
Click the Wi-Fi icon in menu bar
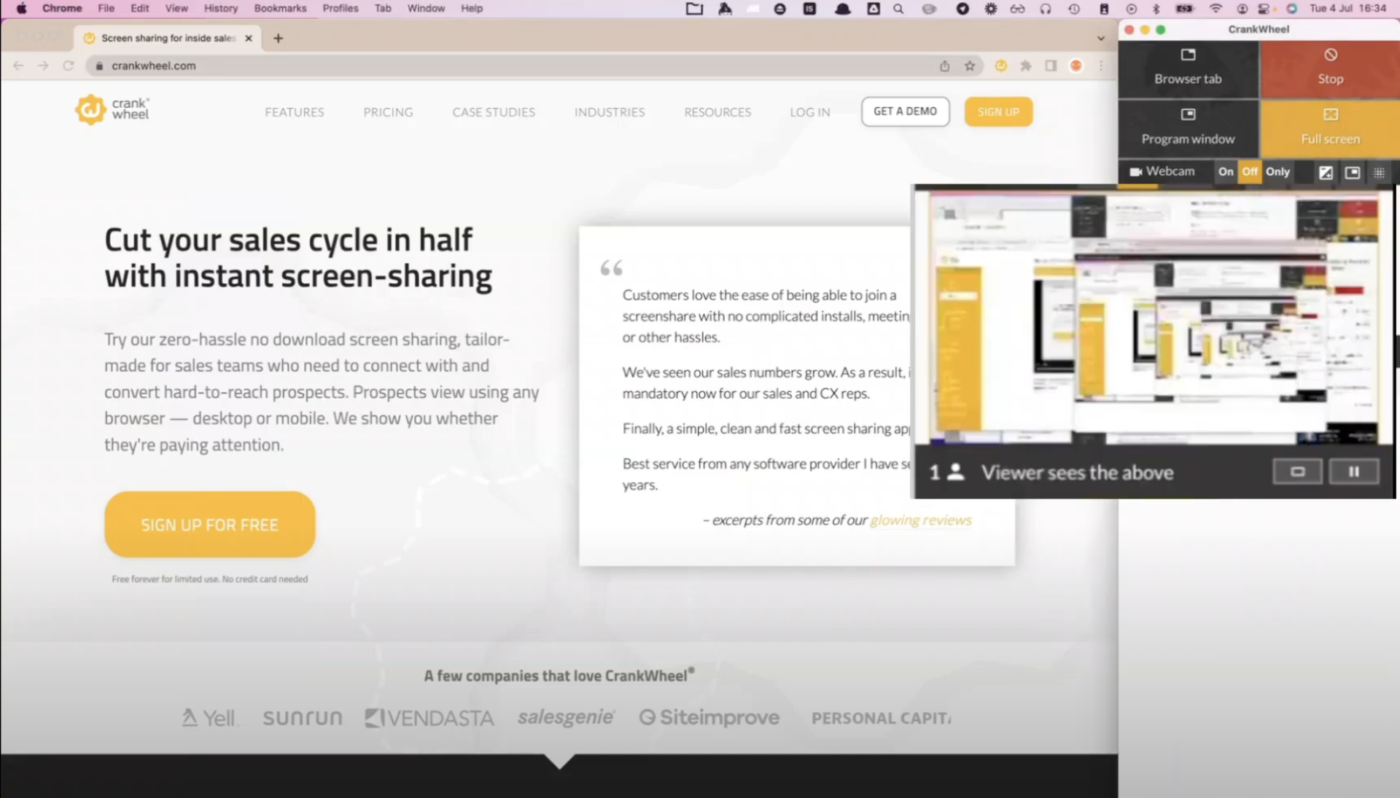[x=1216, y=8]
